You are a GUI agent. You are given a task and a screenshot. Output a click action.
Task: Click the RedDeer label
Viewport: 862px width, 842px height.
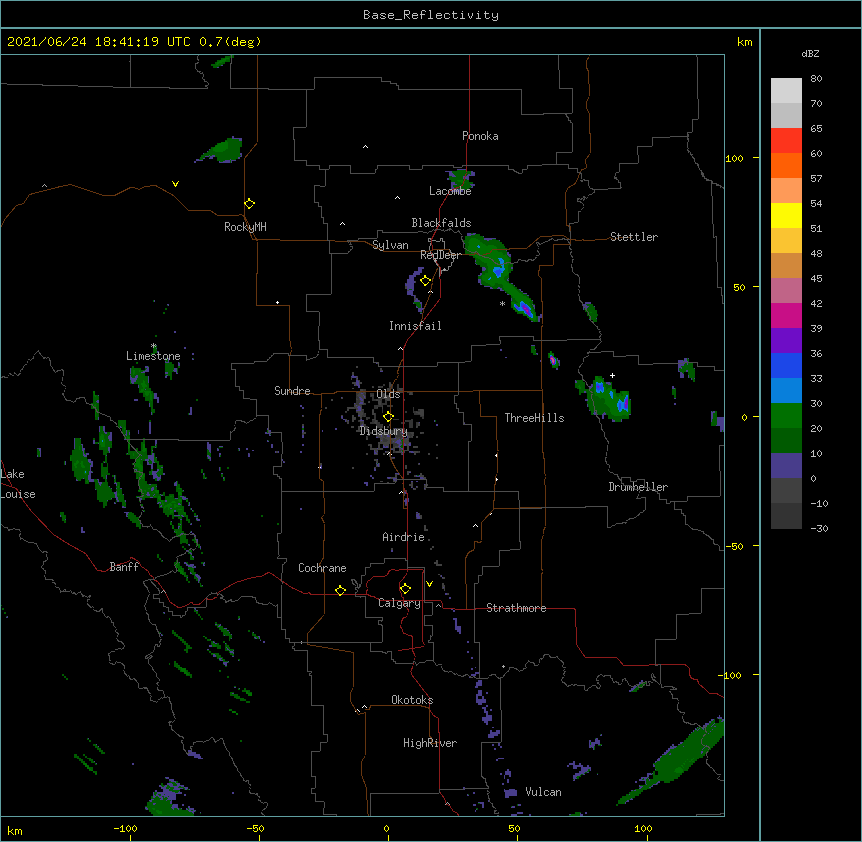pos(440,255)
